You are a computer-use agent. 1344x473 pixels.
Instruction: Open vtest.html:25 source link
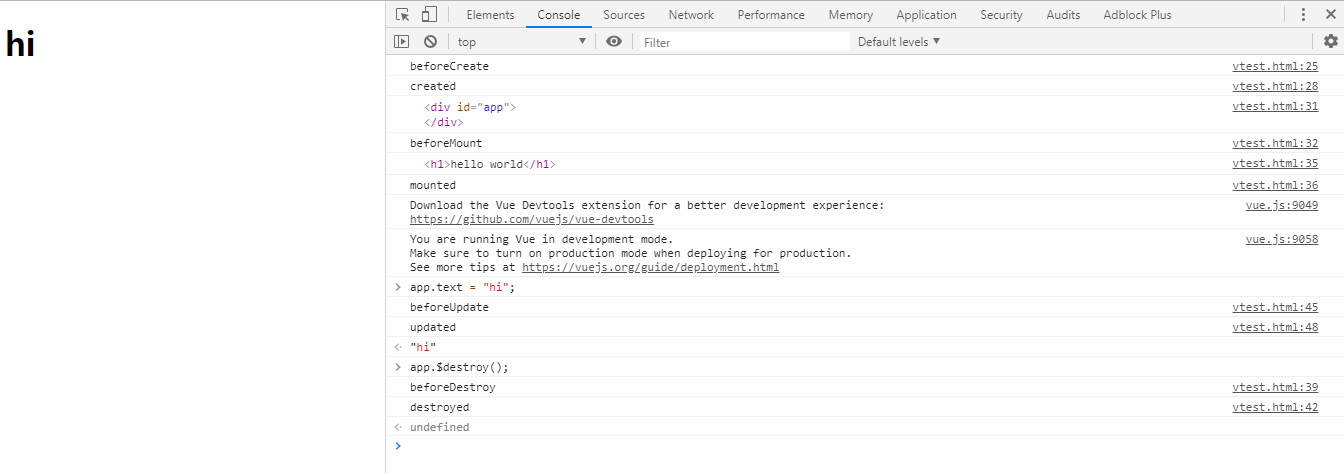point(1275,66)
